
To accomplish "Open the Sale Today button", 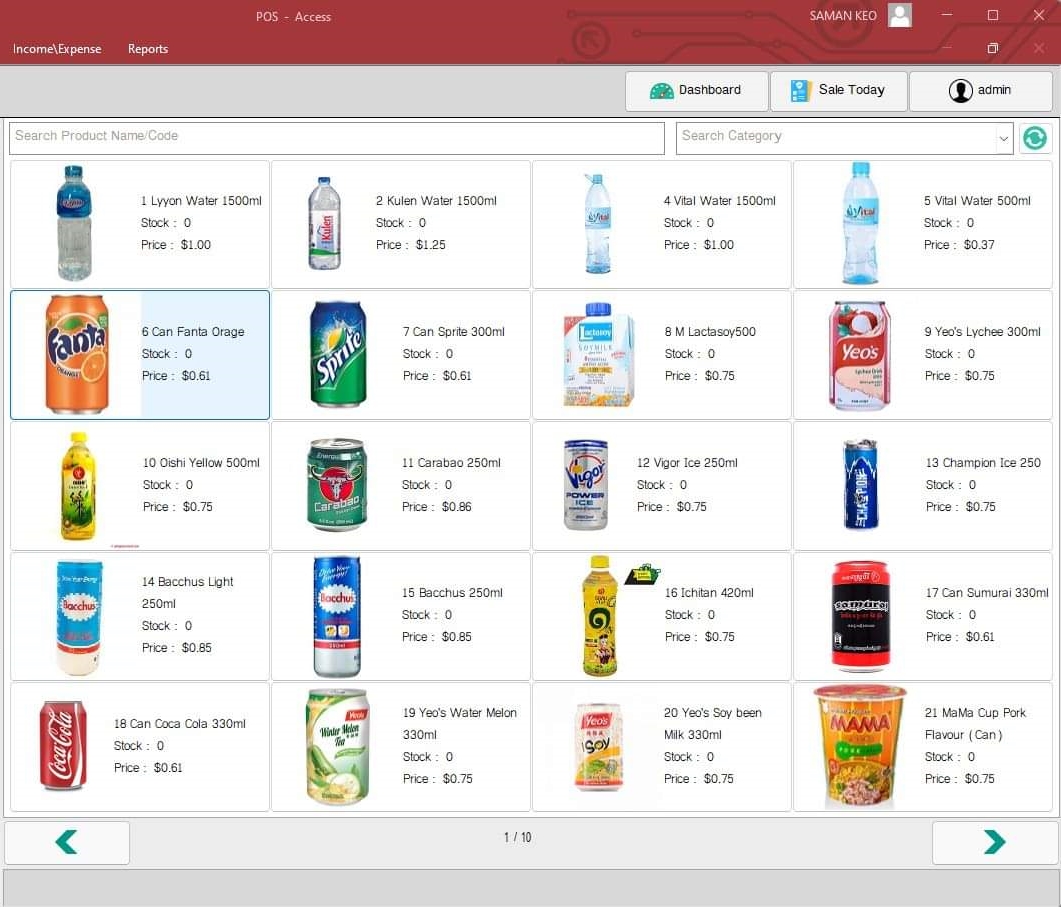I will point(838,91).
